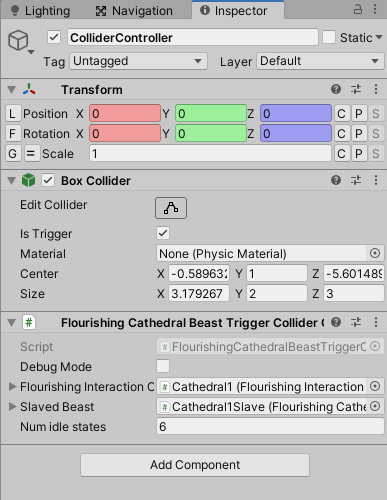Expand the Flourishing Interaction foldout arrow

[x=12, y=386]
